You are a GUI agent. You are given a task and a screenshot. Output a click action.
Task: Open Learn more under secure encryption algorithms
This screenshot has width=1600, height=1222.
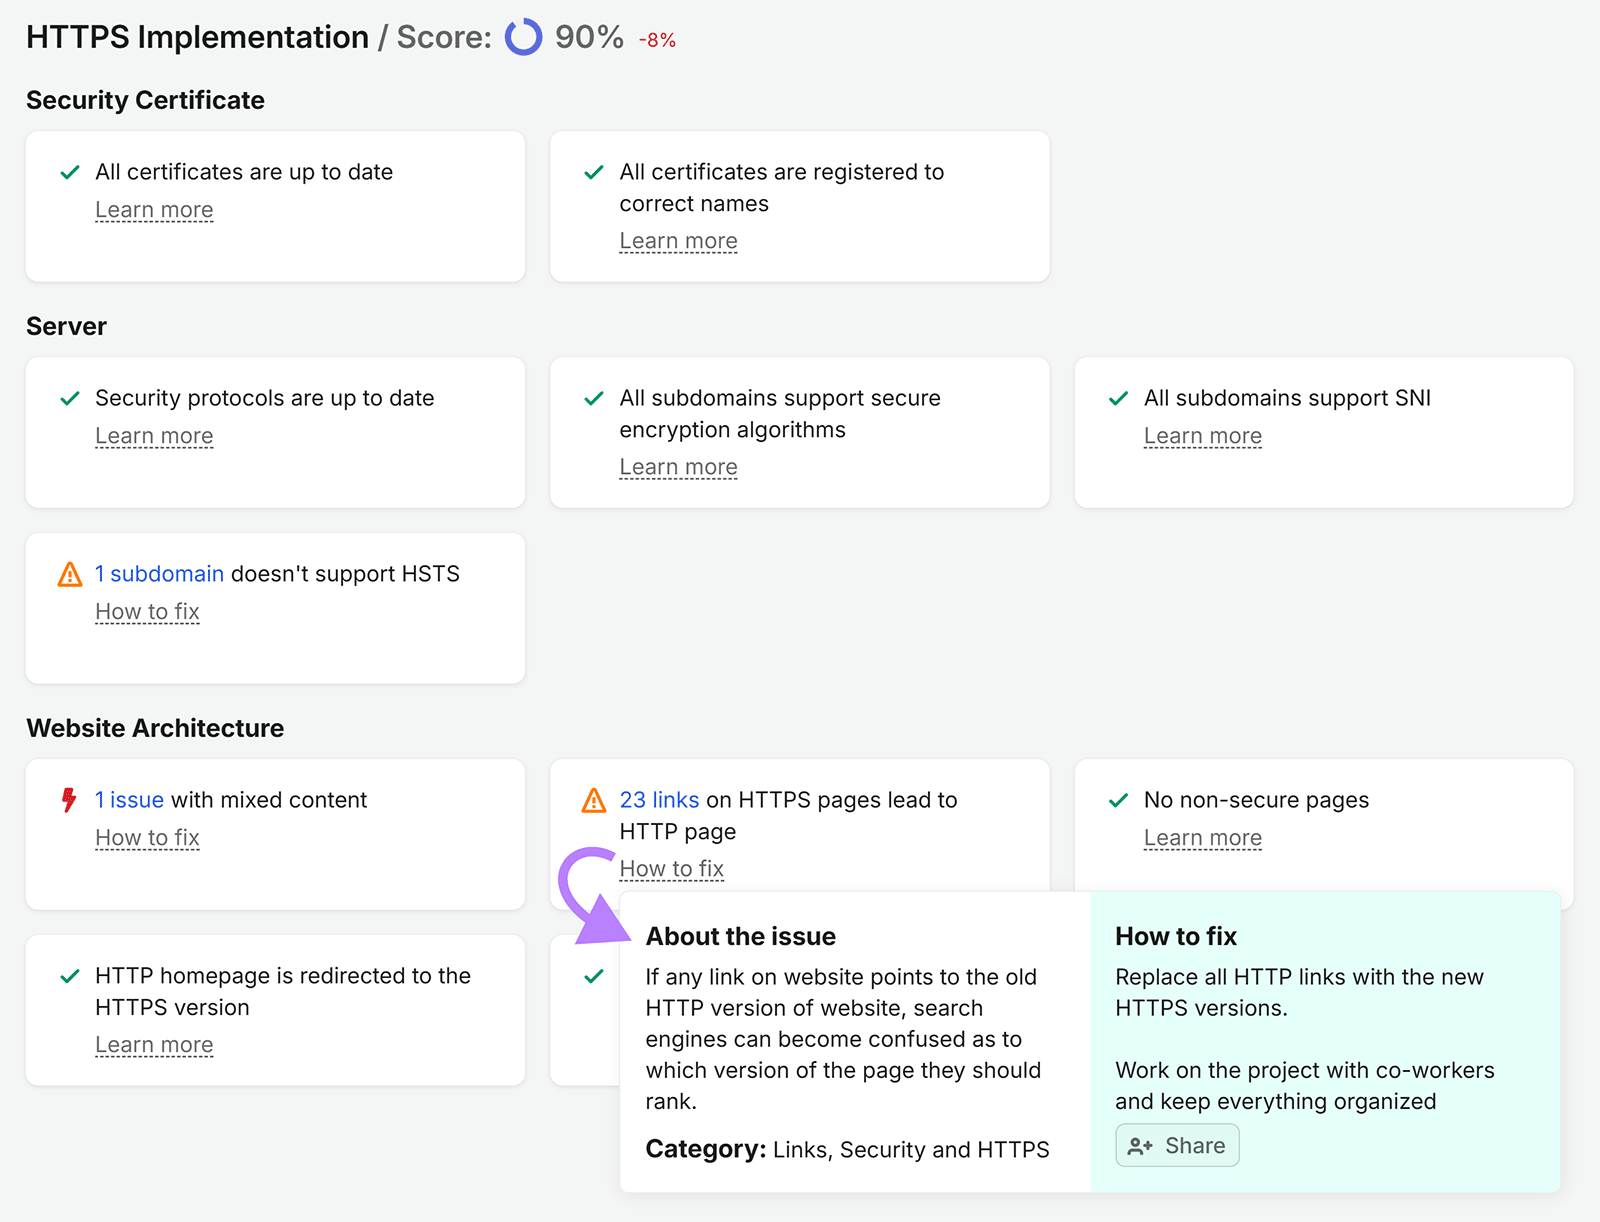(678, 467)
